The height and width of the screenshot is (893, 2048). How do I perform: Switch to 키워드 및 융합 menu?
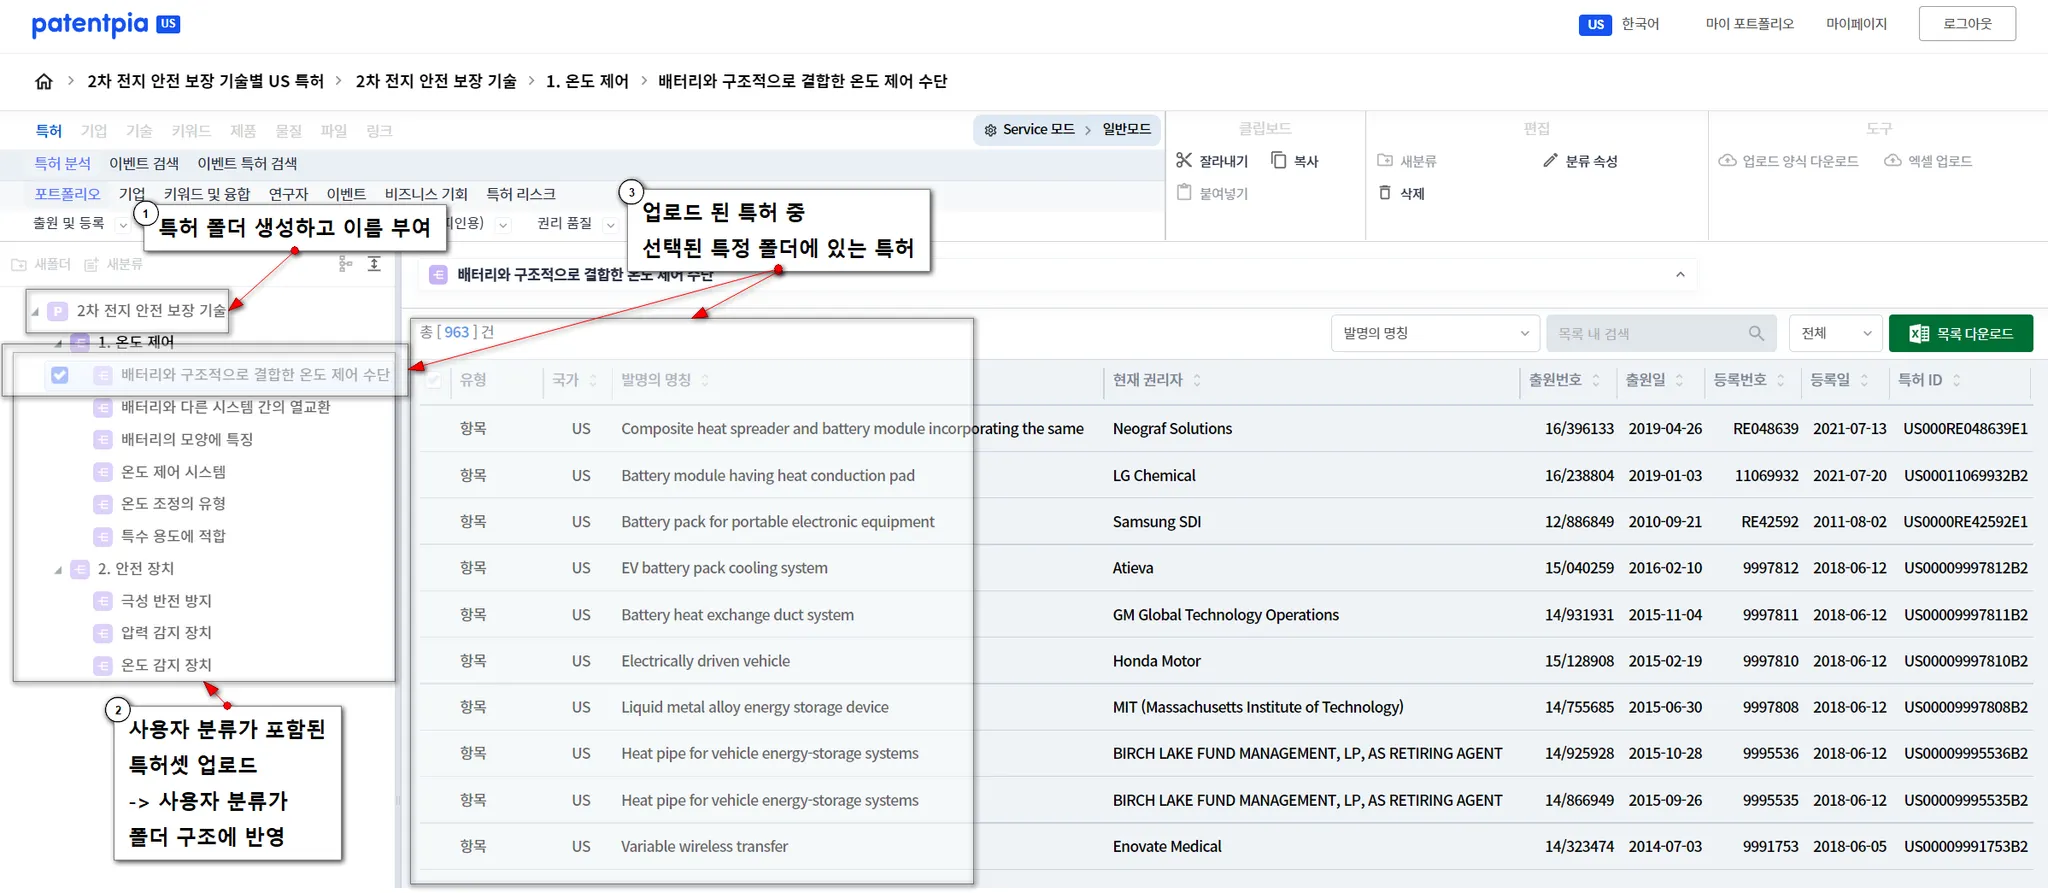click(207, 194)
